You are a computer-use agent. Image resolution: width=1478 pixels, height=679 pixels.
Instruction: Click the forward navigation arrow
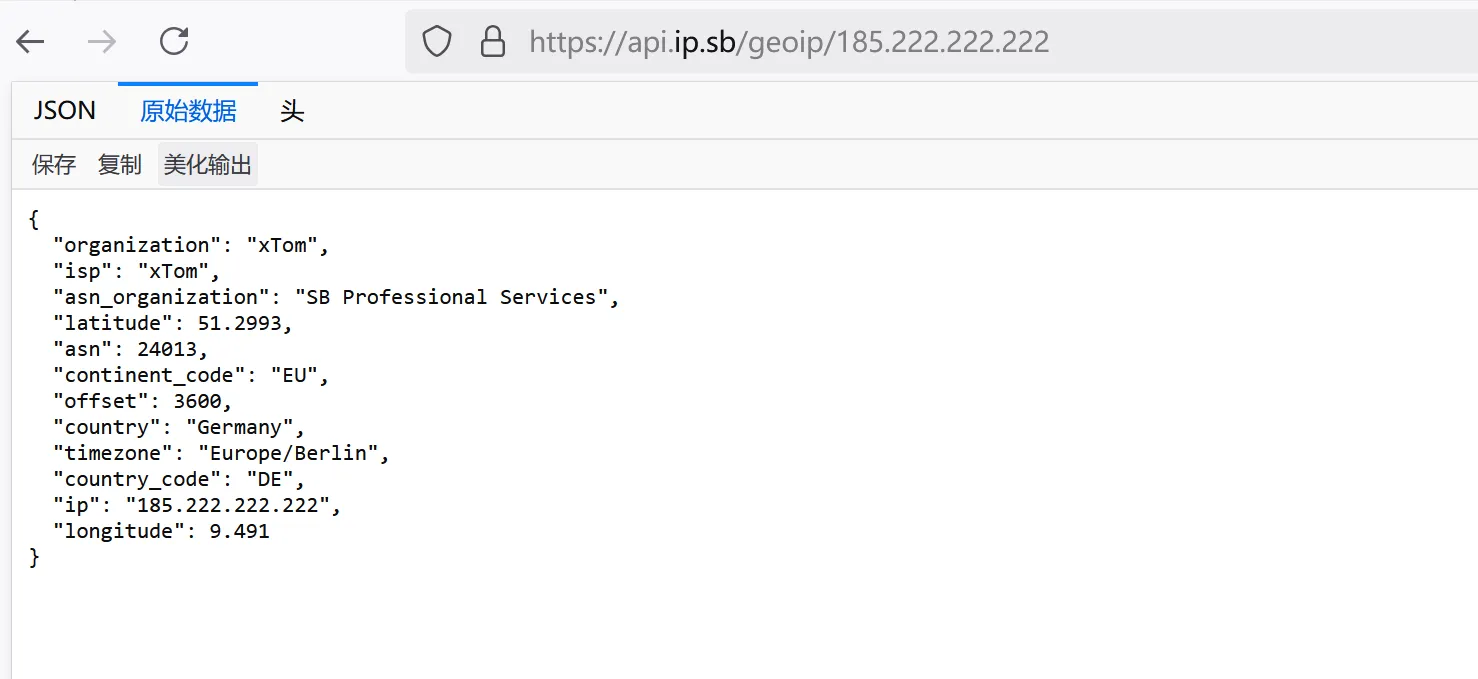(x=101, y=41)
